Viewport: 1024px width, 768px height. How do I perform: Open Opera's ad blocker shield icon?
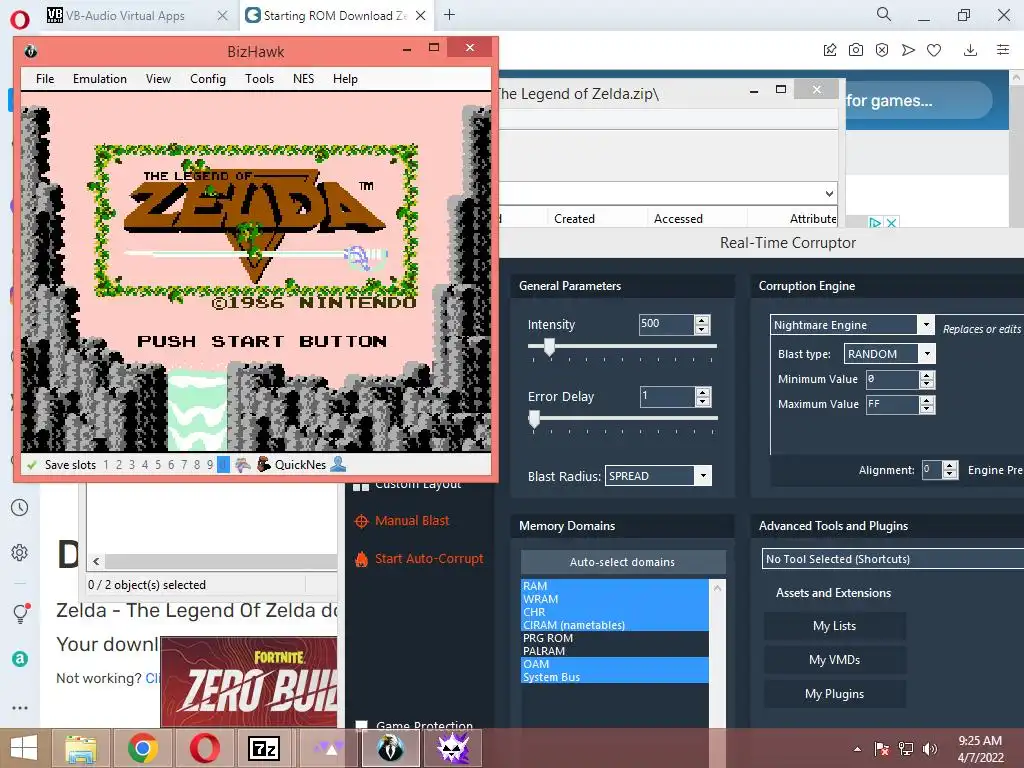click(882, 50)
